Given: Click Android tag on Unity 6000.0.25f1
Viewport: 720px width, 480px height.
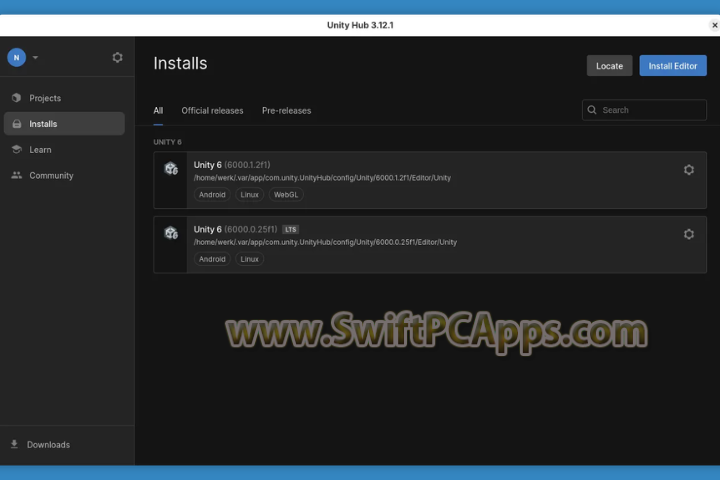Looking at the screenshot, I should click(212, 259).
